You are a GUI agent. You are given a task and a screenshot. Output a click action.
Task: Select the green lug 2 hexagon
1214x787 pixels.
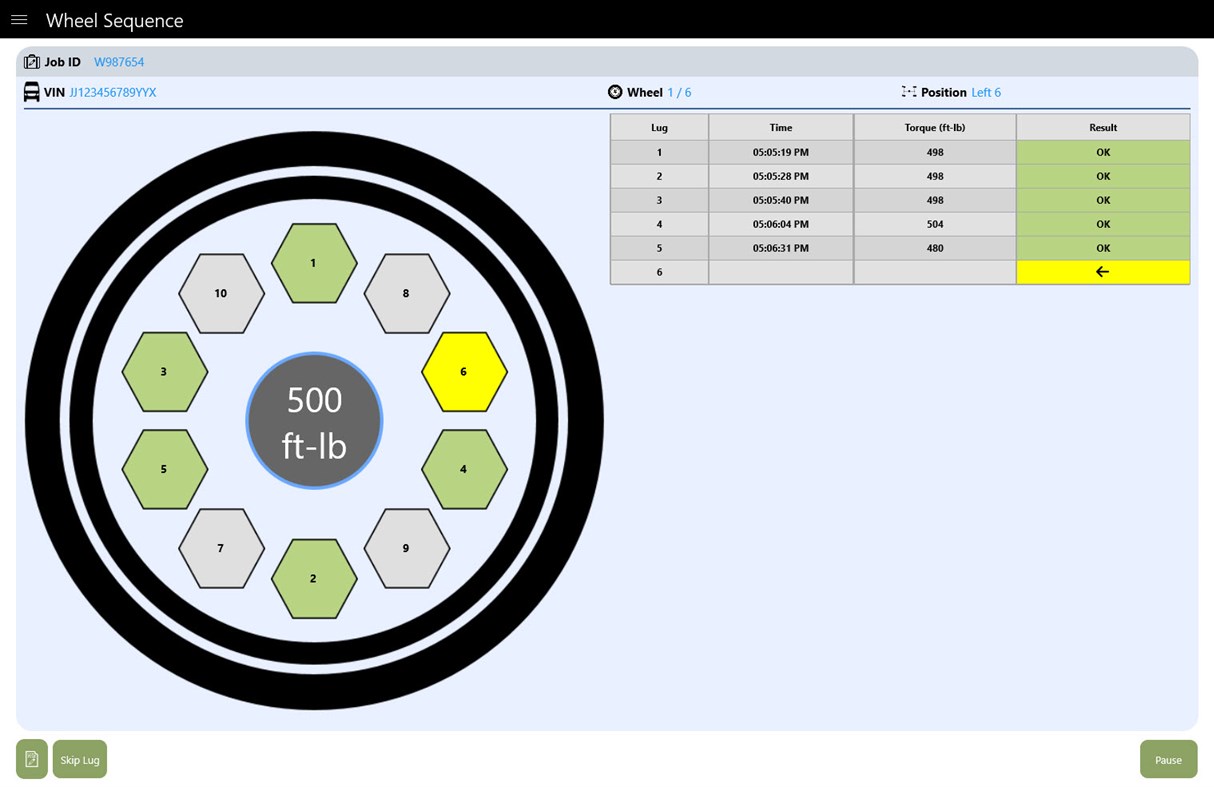[x=313, y=578]
